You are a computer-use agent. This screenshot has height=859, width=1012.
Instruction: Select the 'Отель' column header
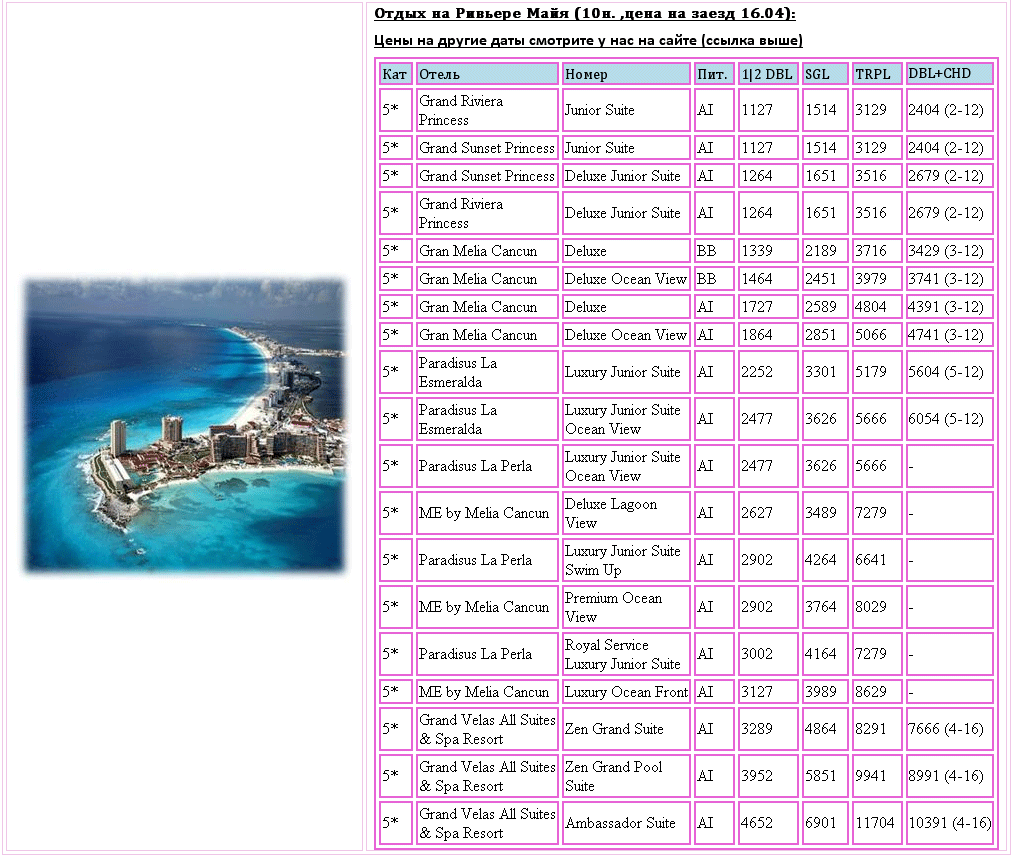point(486,74)
